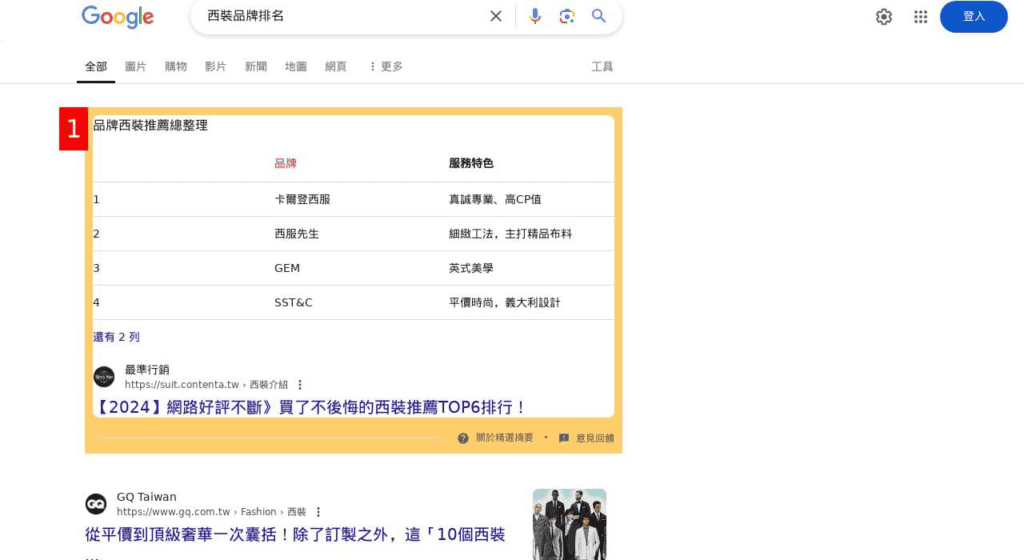This screenshot has width=1024, height=560.
Task: Click the 意見回饋 flag icon
Action: click(x=564, y=438)
